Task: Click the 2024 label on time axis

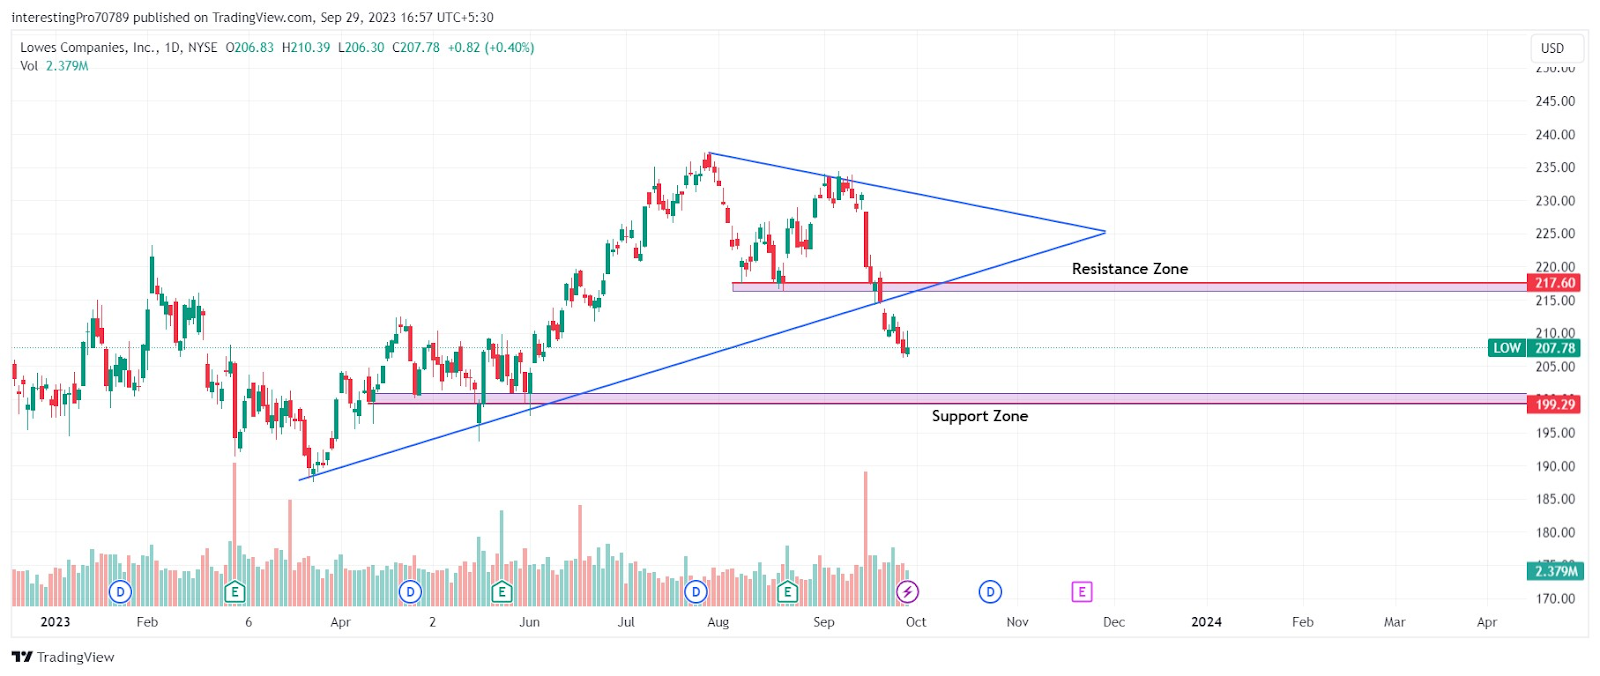Action: point(1206,622)
